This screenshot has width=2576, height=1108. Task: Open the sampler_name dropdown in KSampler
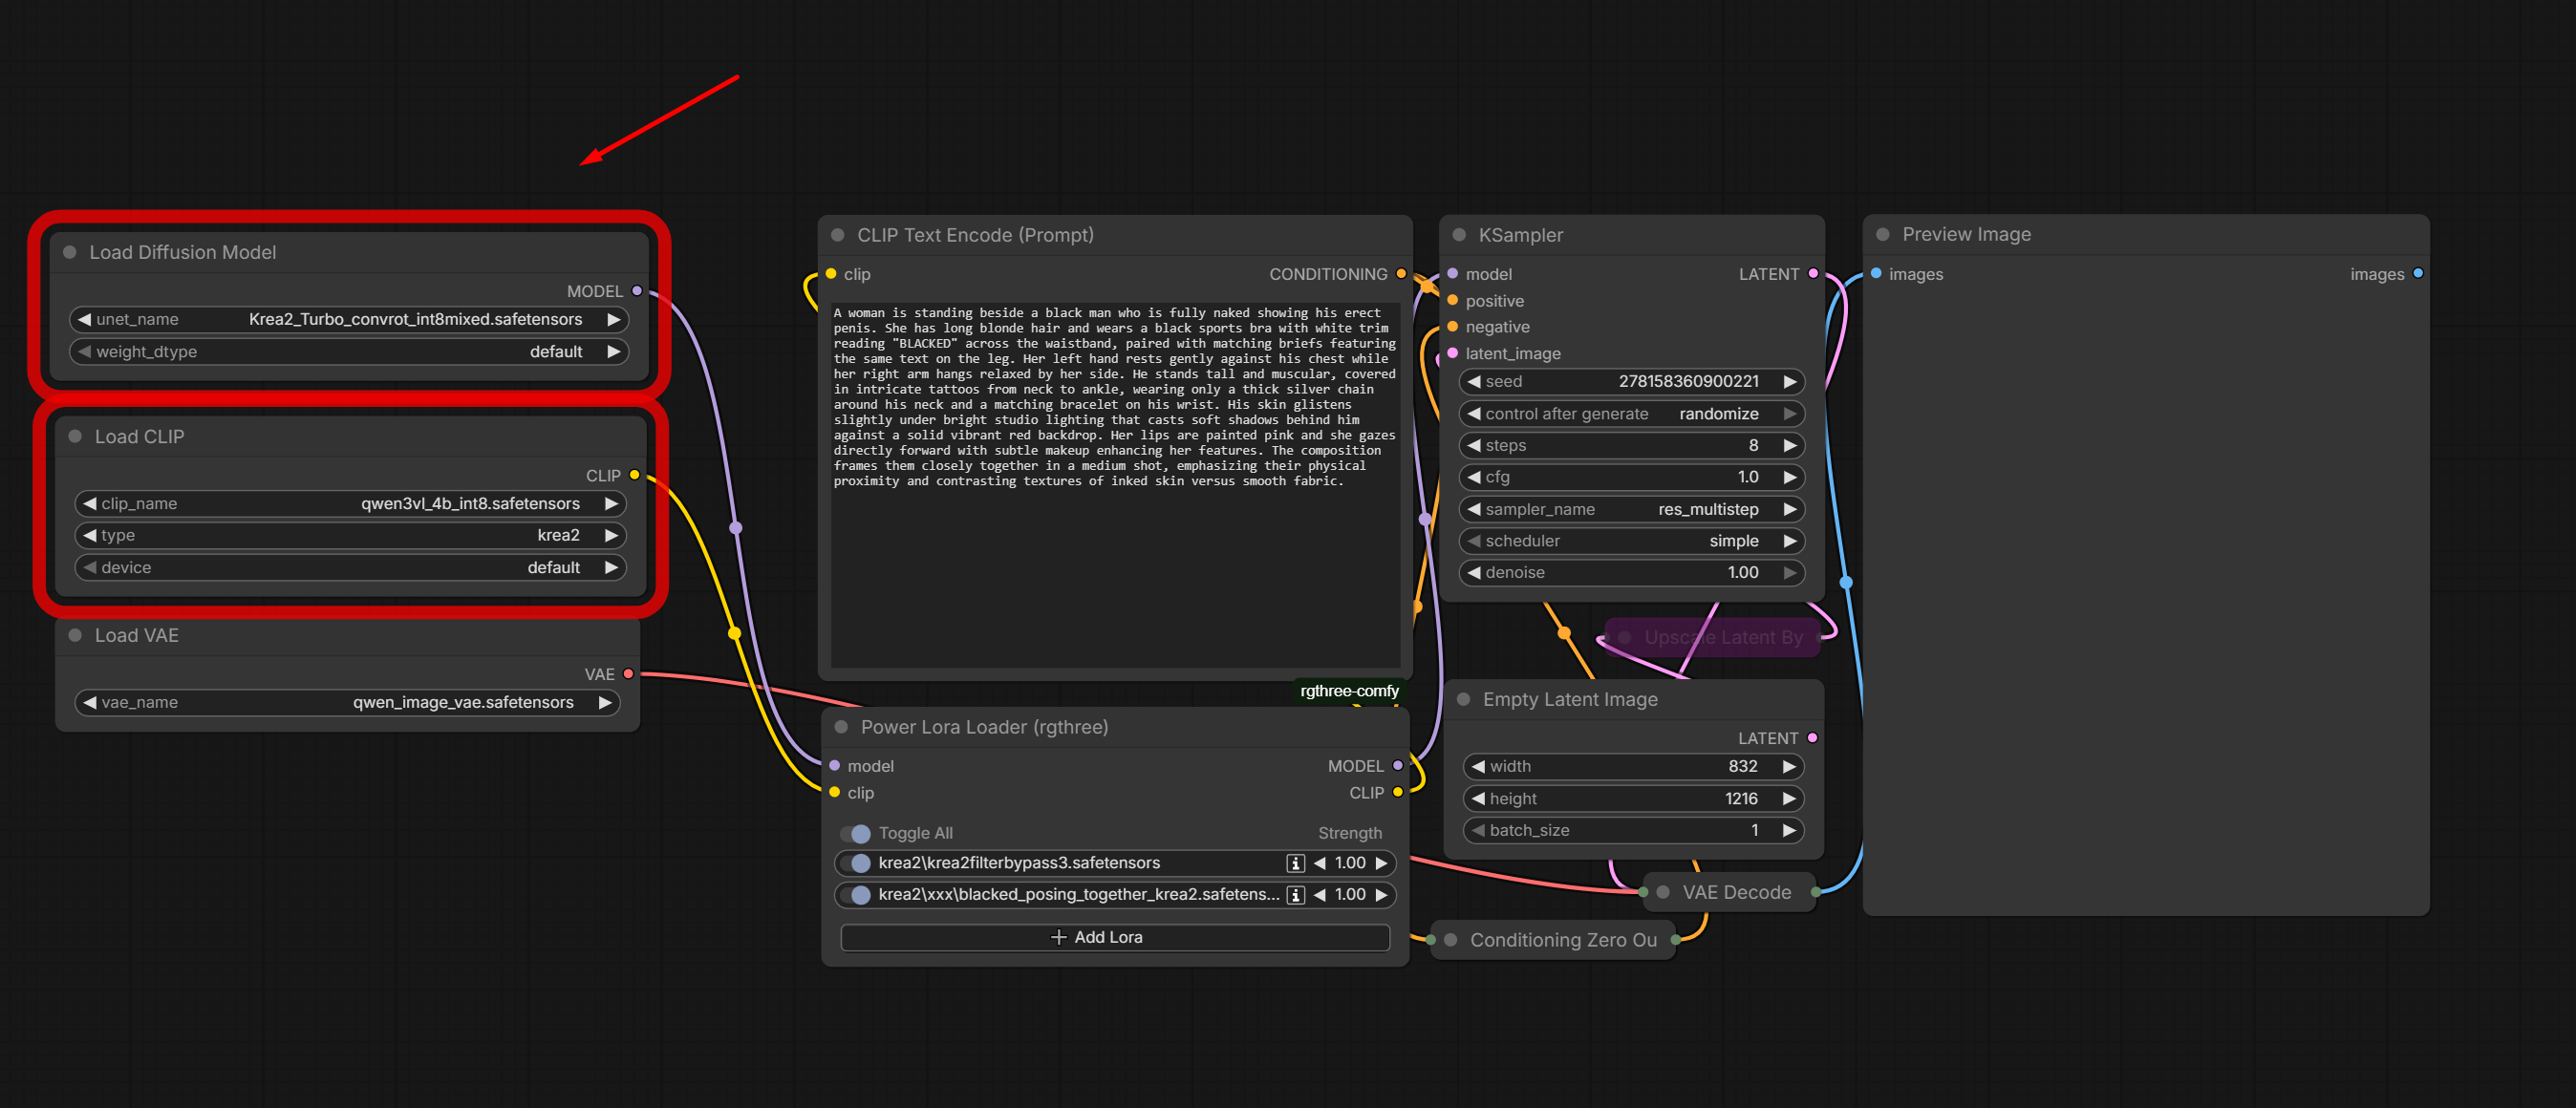(x=1632, y=510)
